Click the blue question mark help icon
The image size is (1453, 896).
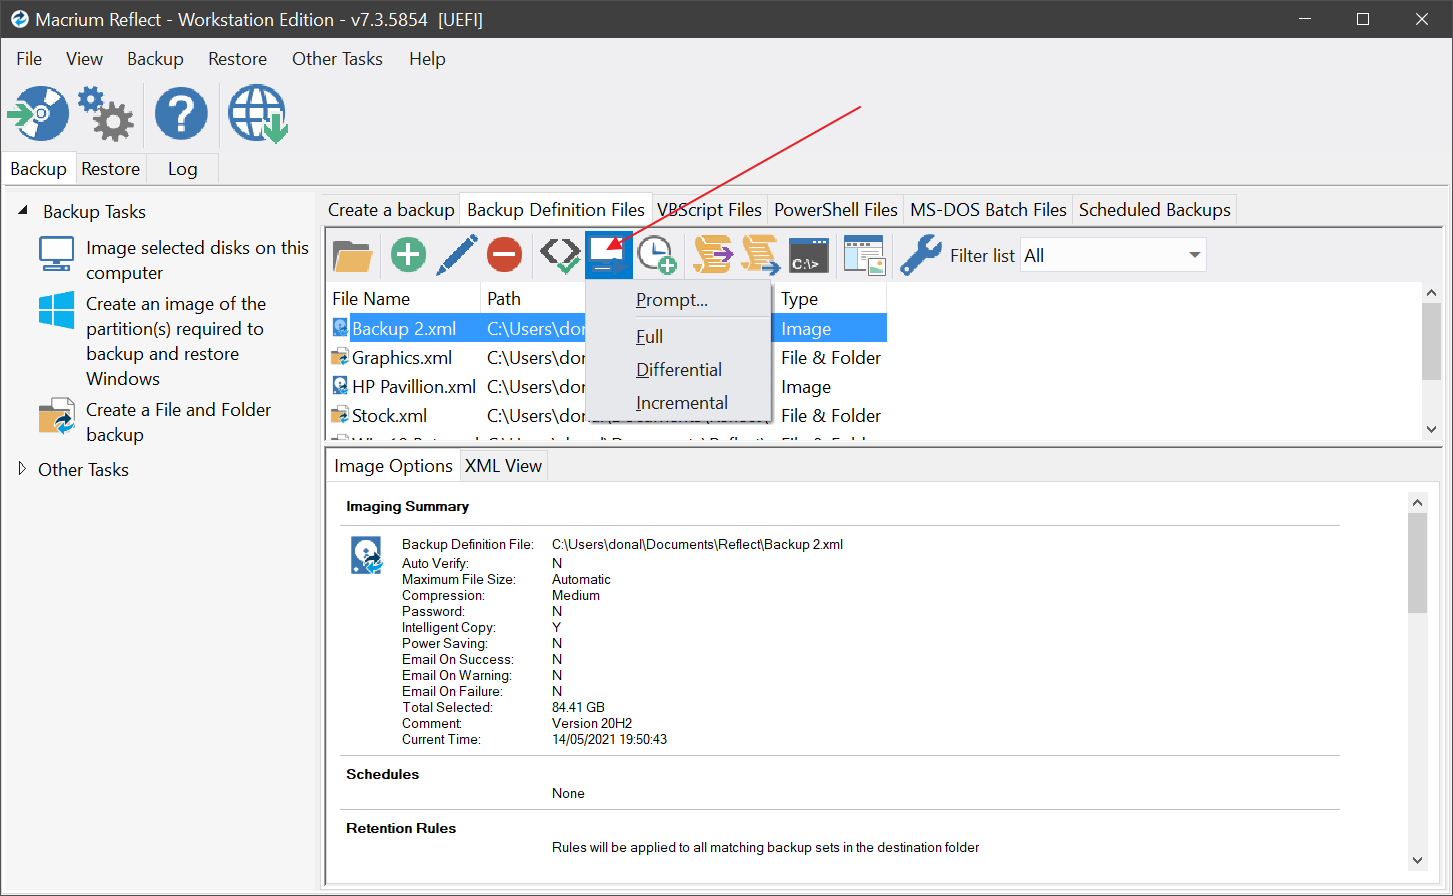click(181, 113)
